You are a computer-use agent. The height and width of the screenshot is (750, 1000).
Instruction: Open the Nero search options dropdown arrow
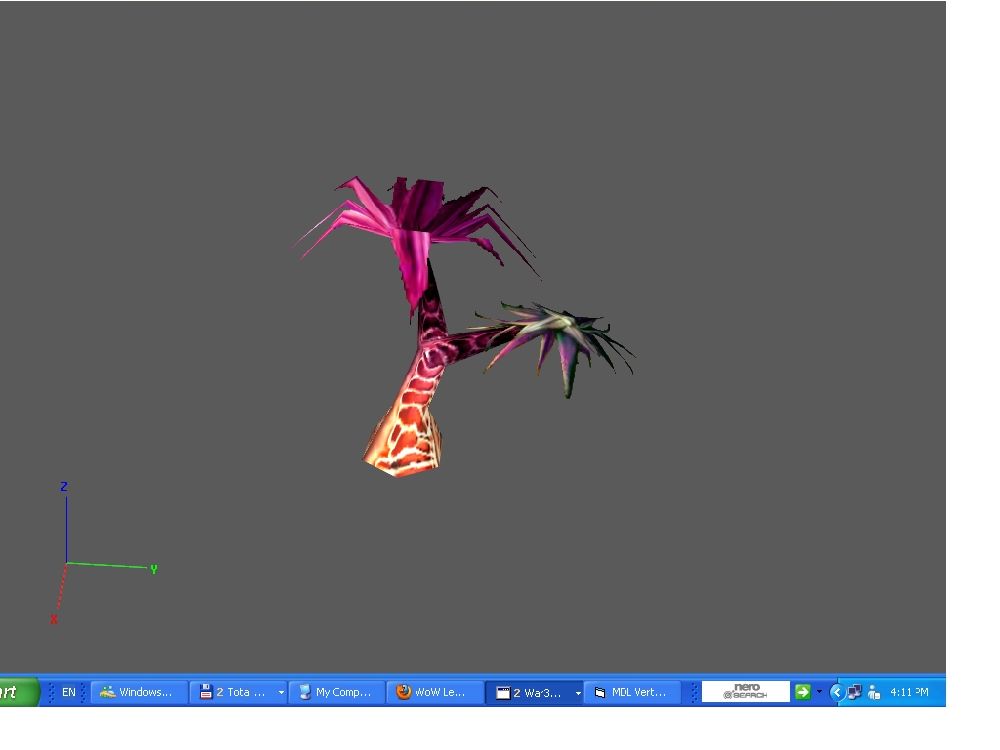tap(820, 691)
